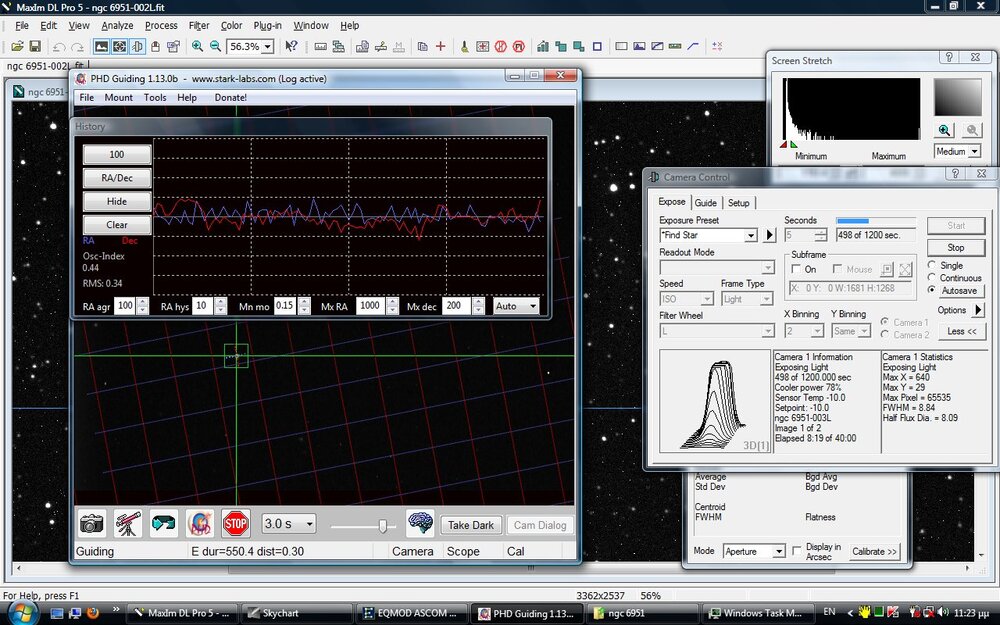
Task: Click the loop exposure arrows icon
Action: coord(163,523)
